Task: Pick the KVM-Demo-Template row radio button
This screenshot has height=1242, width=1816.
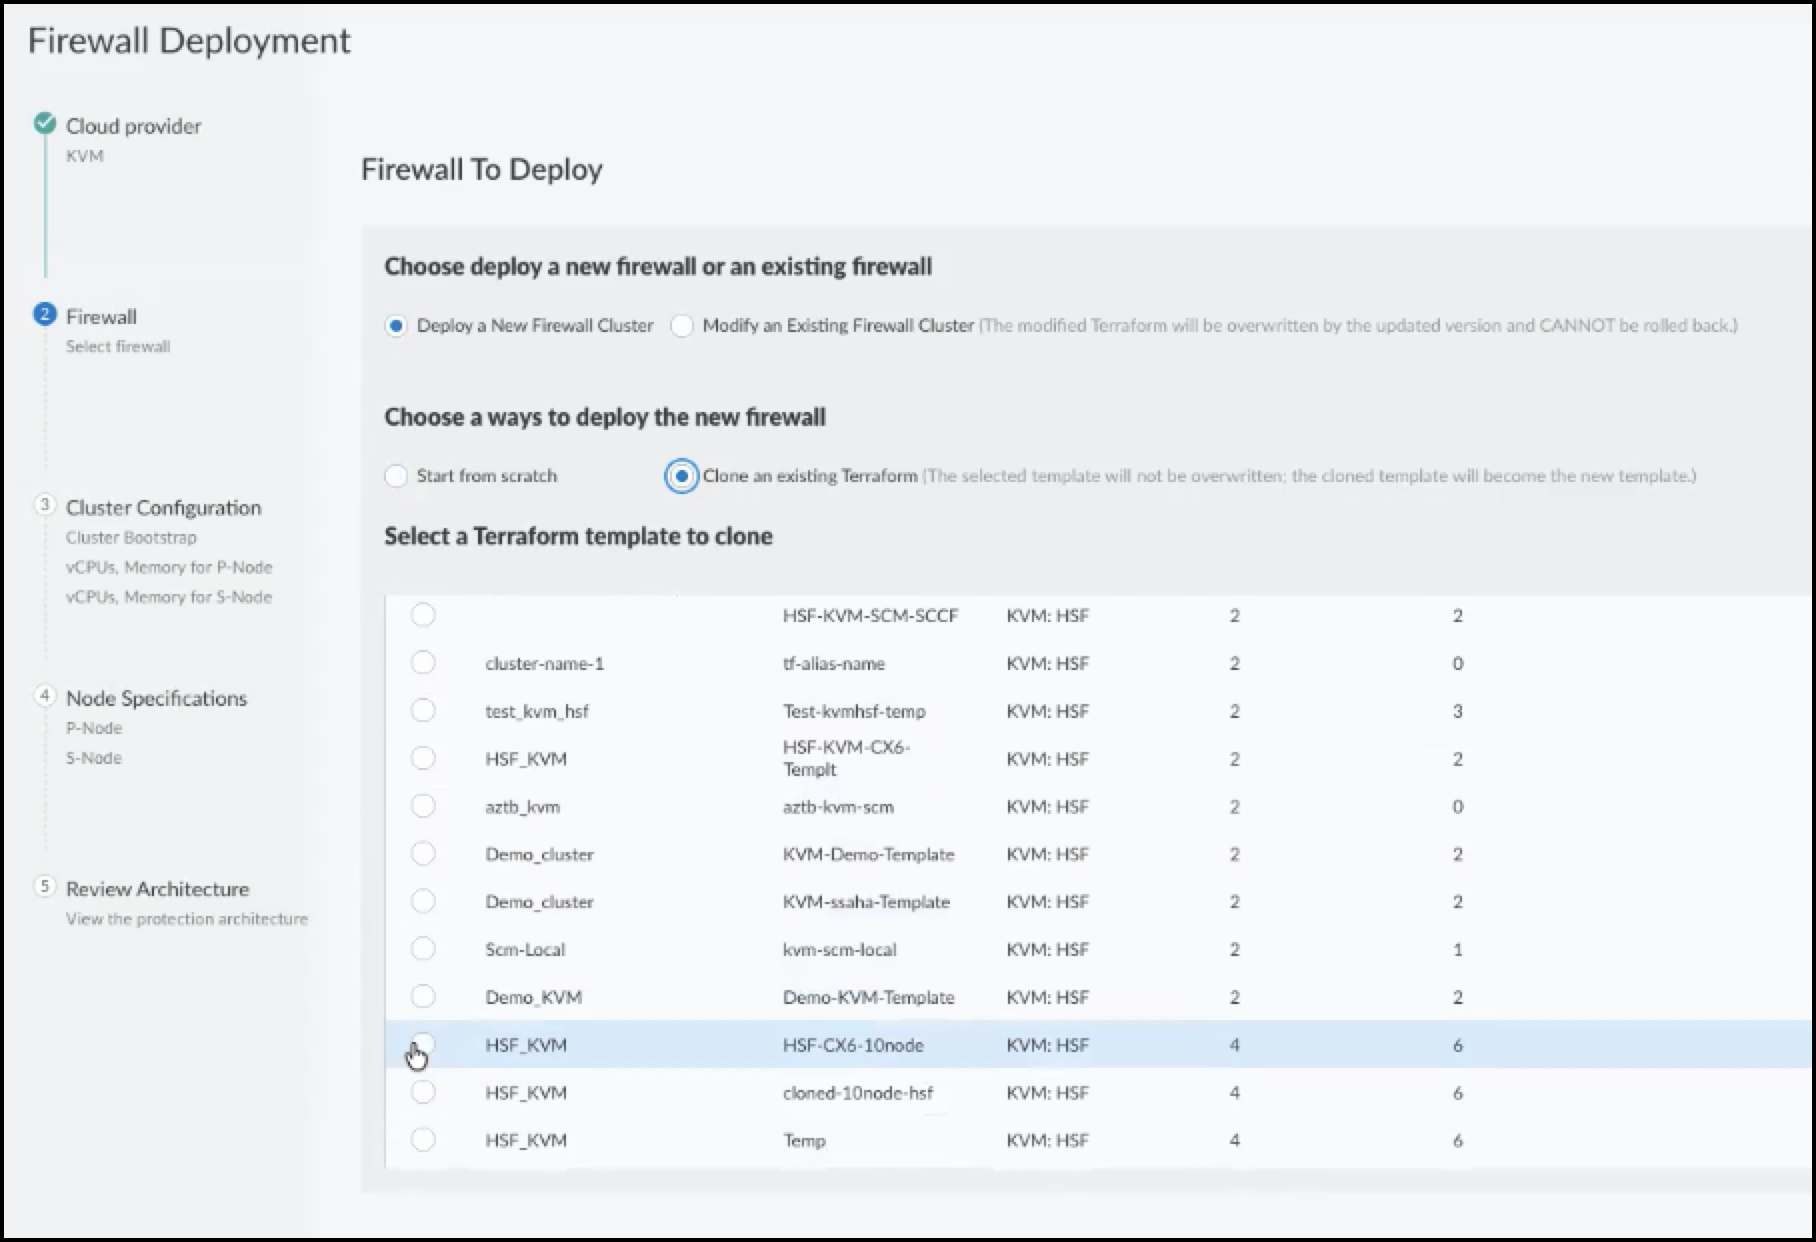Action: coord(423,854)
